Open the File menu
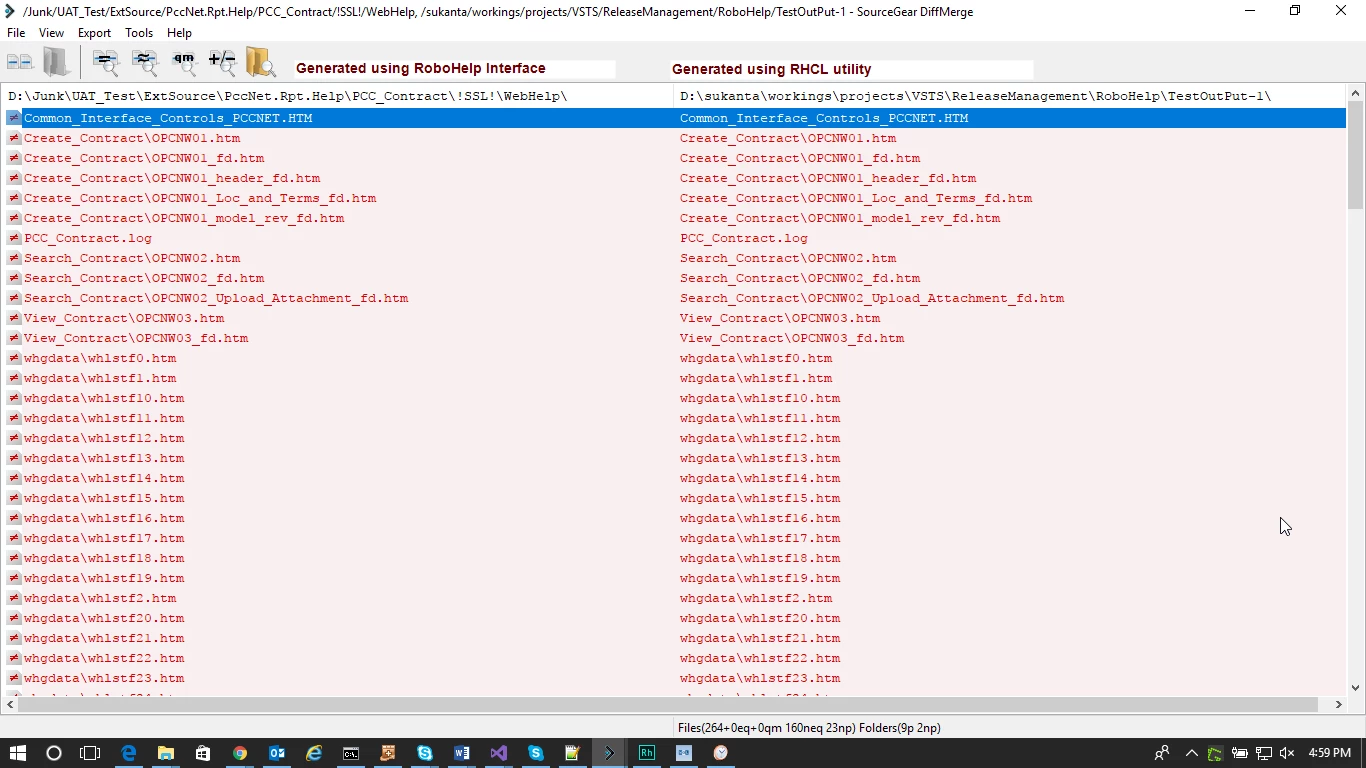 point(16,33)
